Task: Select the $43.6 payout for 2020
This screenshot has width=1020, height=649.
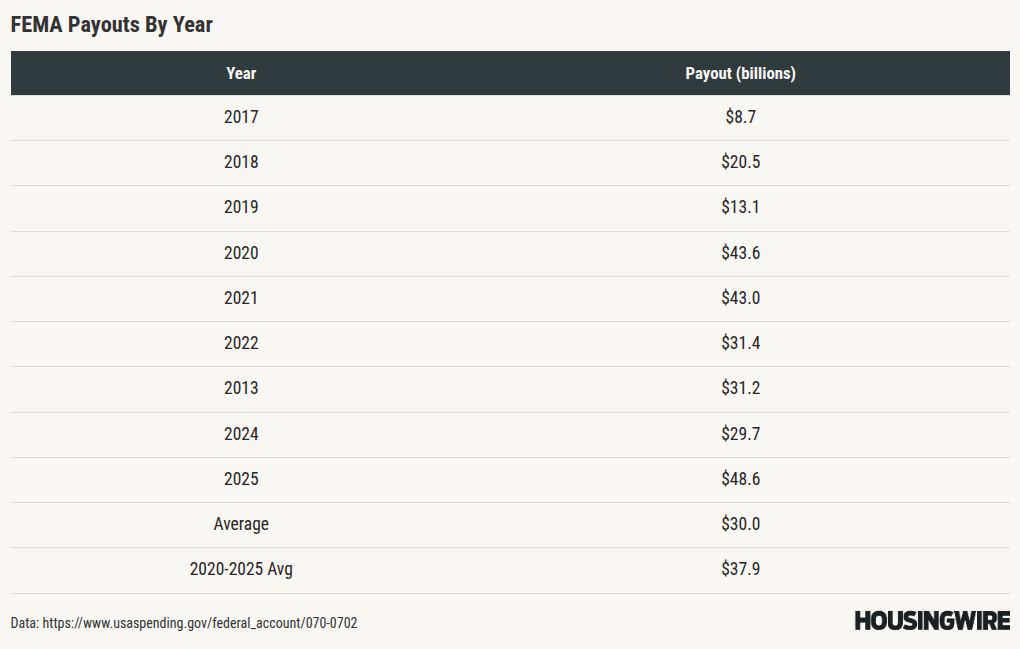Action: (x=740, y=253)
